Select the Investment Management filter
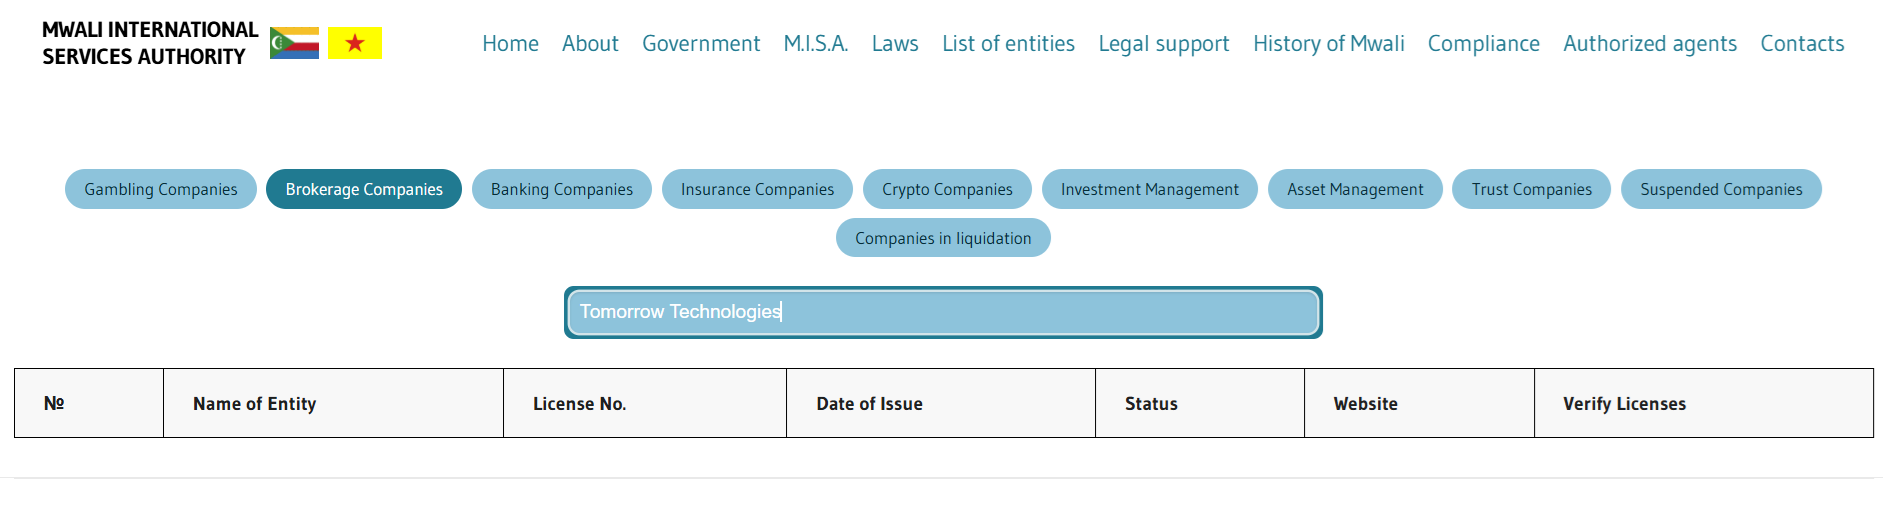This screenshot has width=1883, height=519. [x=1150, y=189]
